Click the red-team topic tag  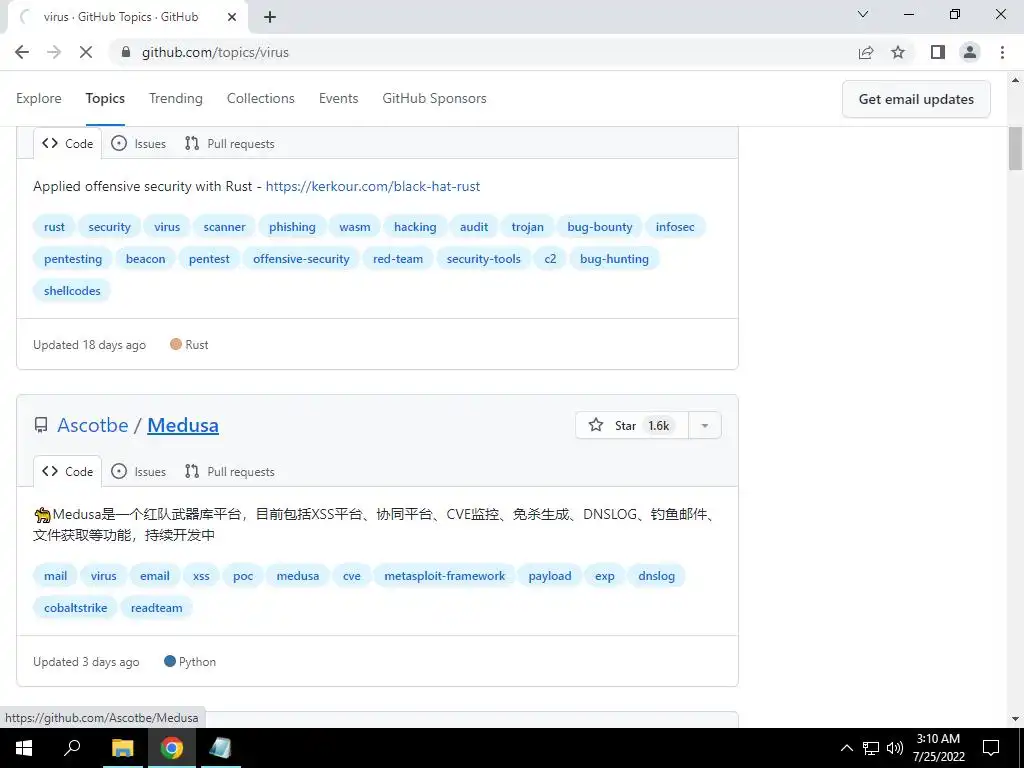[x=398, y=259]
